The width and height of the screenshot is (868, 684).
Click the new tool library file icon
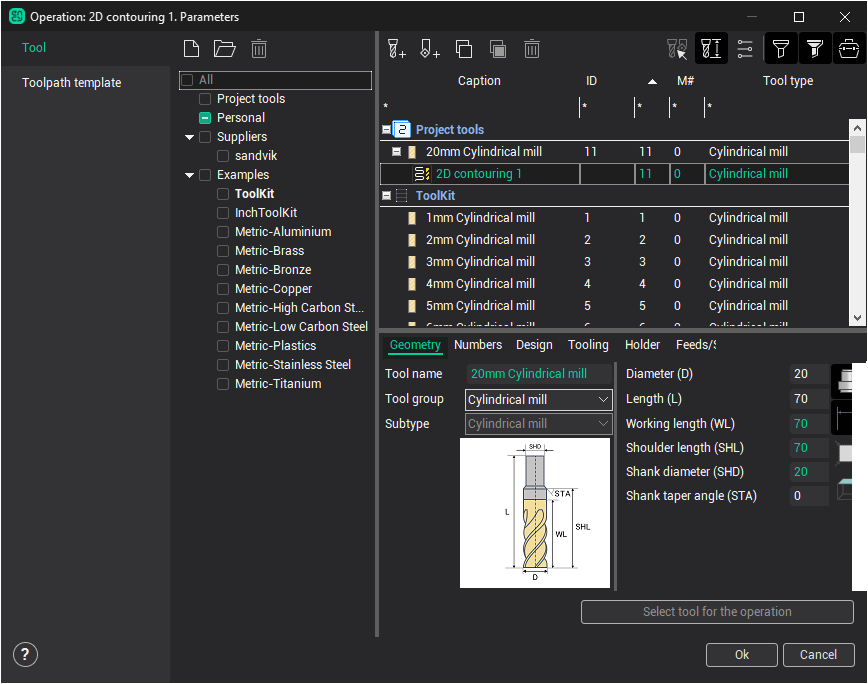point(193,48)
